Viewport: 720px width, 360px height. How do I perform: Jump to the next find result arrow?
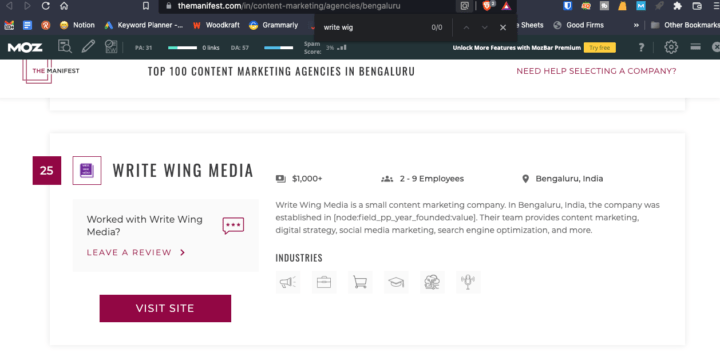pos(484,28)
